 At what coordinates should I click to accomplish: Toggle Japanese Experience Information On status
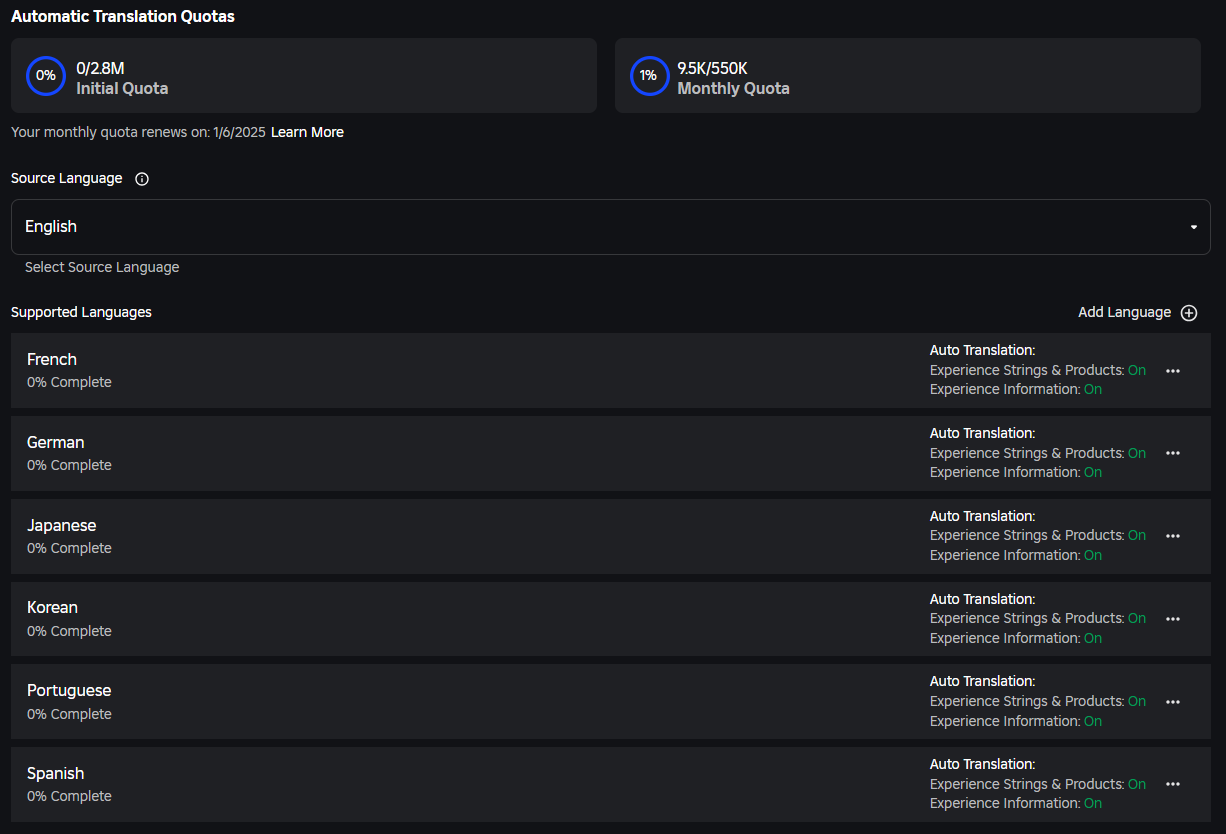1093,555
